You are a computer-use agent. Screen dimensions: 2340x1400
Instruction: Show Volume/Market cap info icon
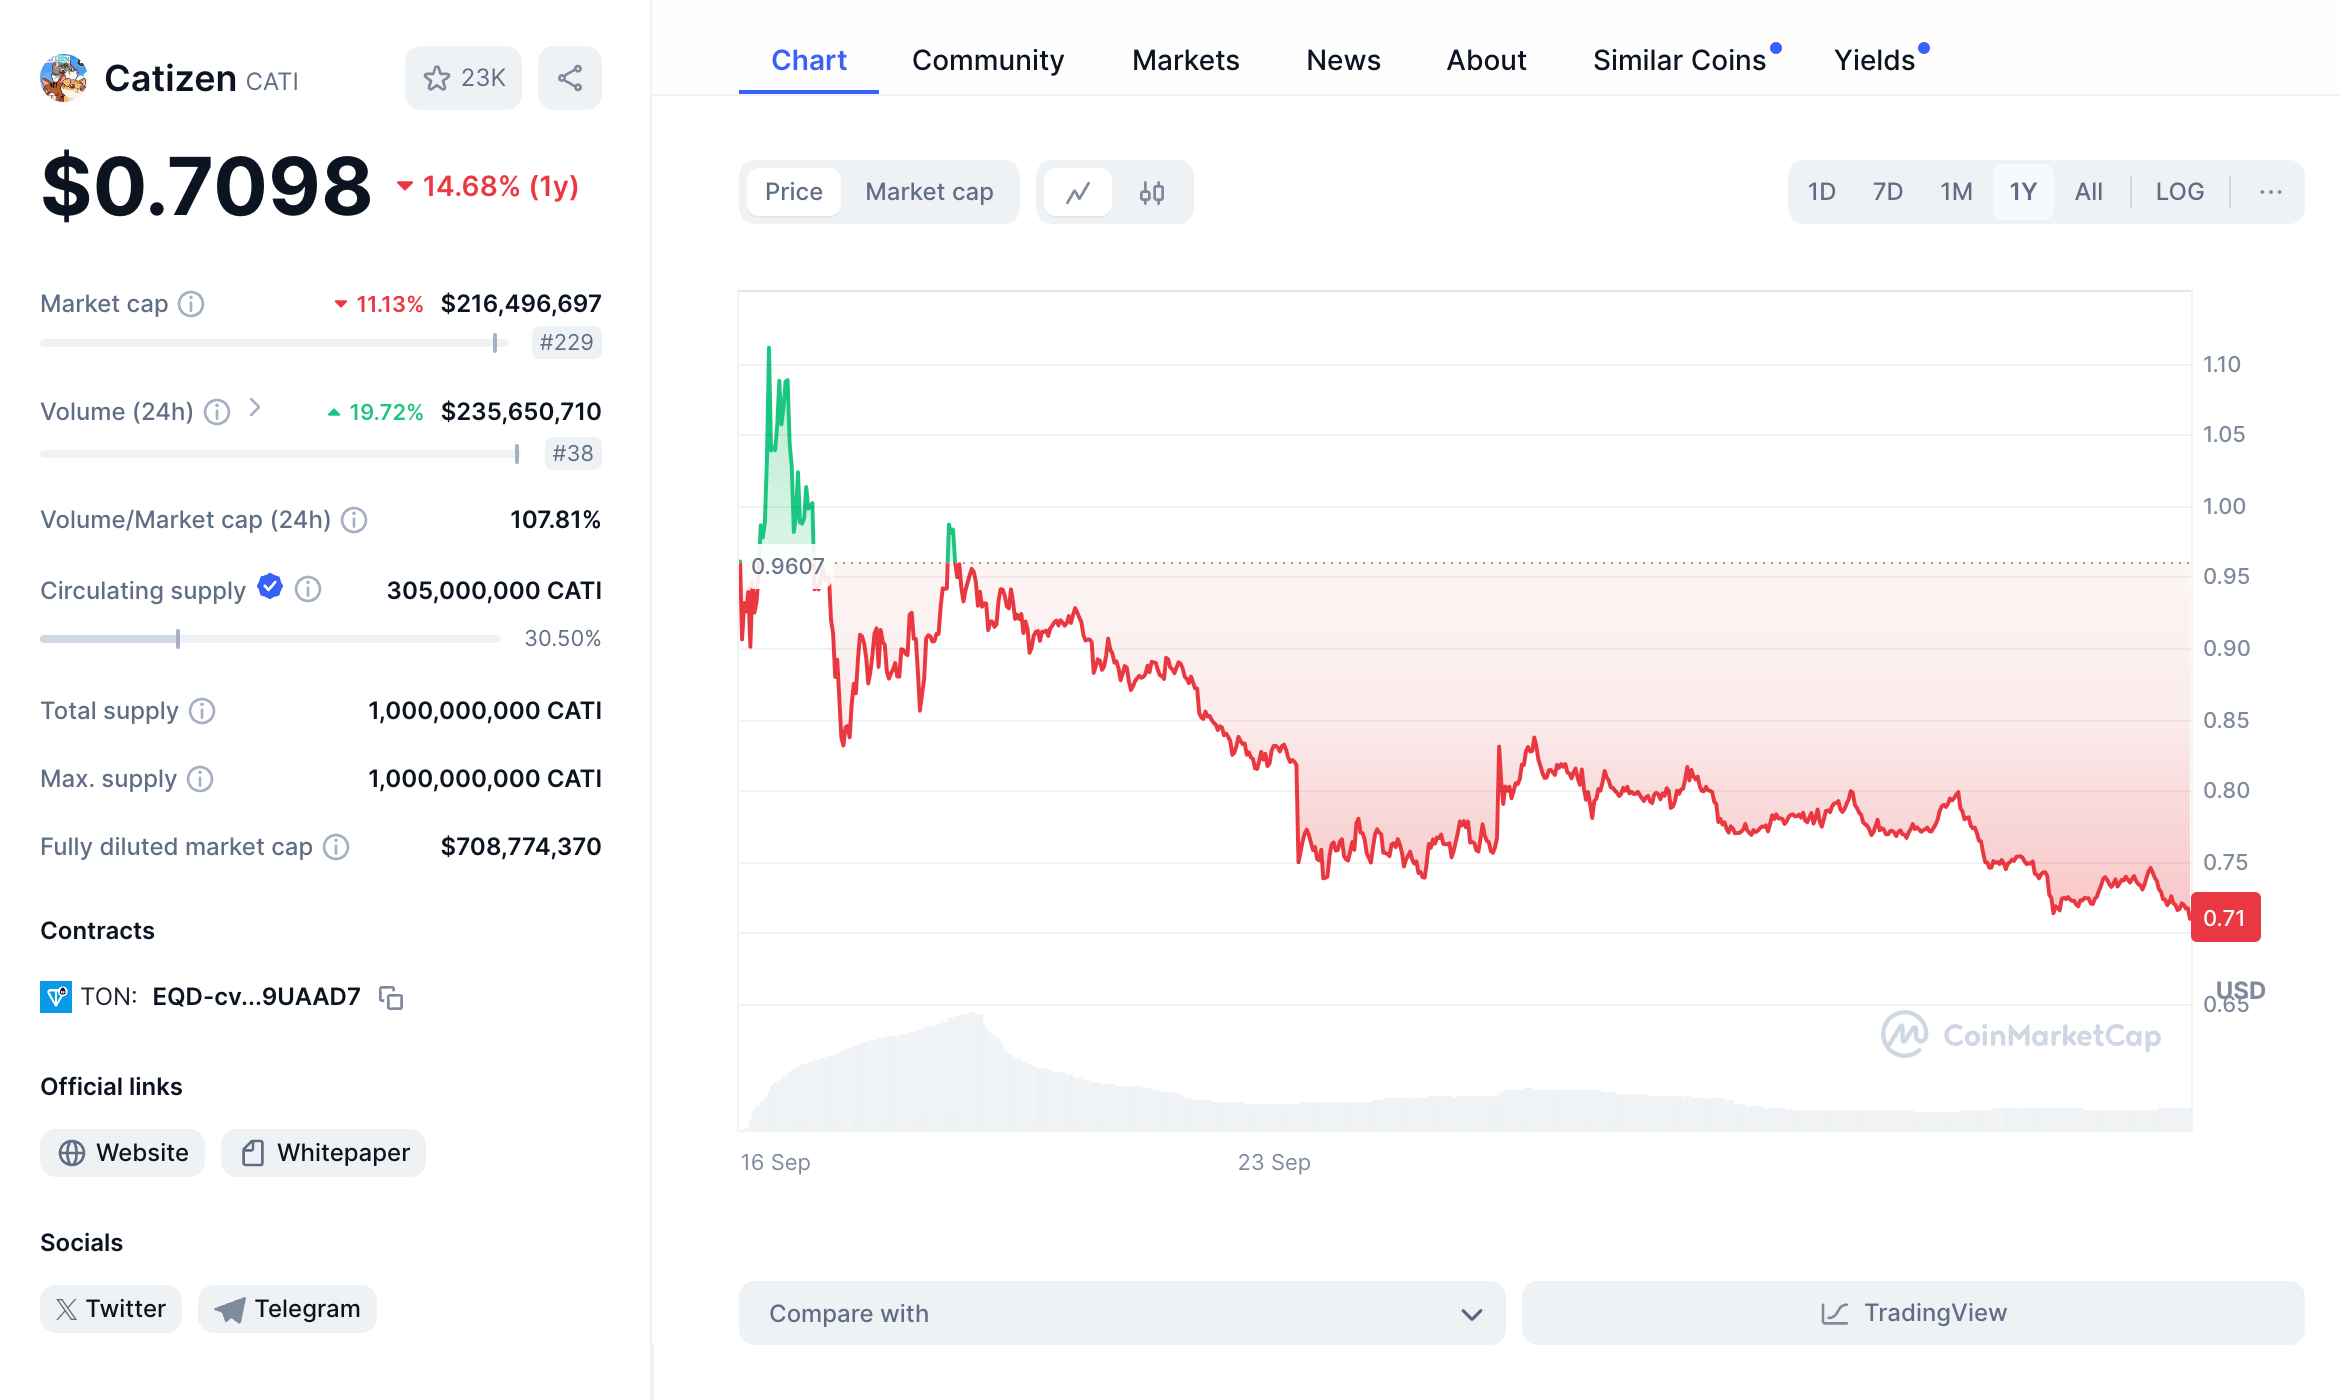coord(354,520)
